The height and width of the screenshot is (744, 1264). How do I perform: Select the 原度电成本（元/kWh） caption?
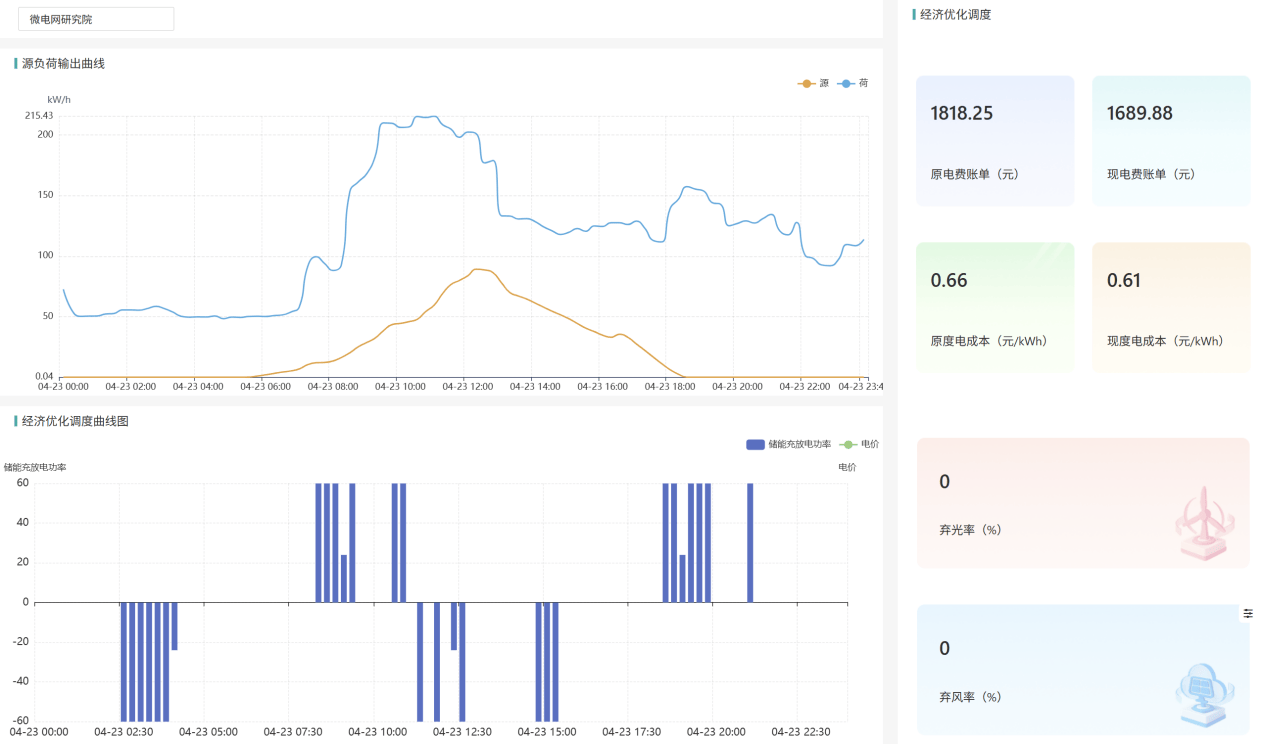click(x=989, y=341)
